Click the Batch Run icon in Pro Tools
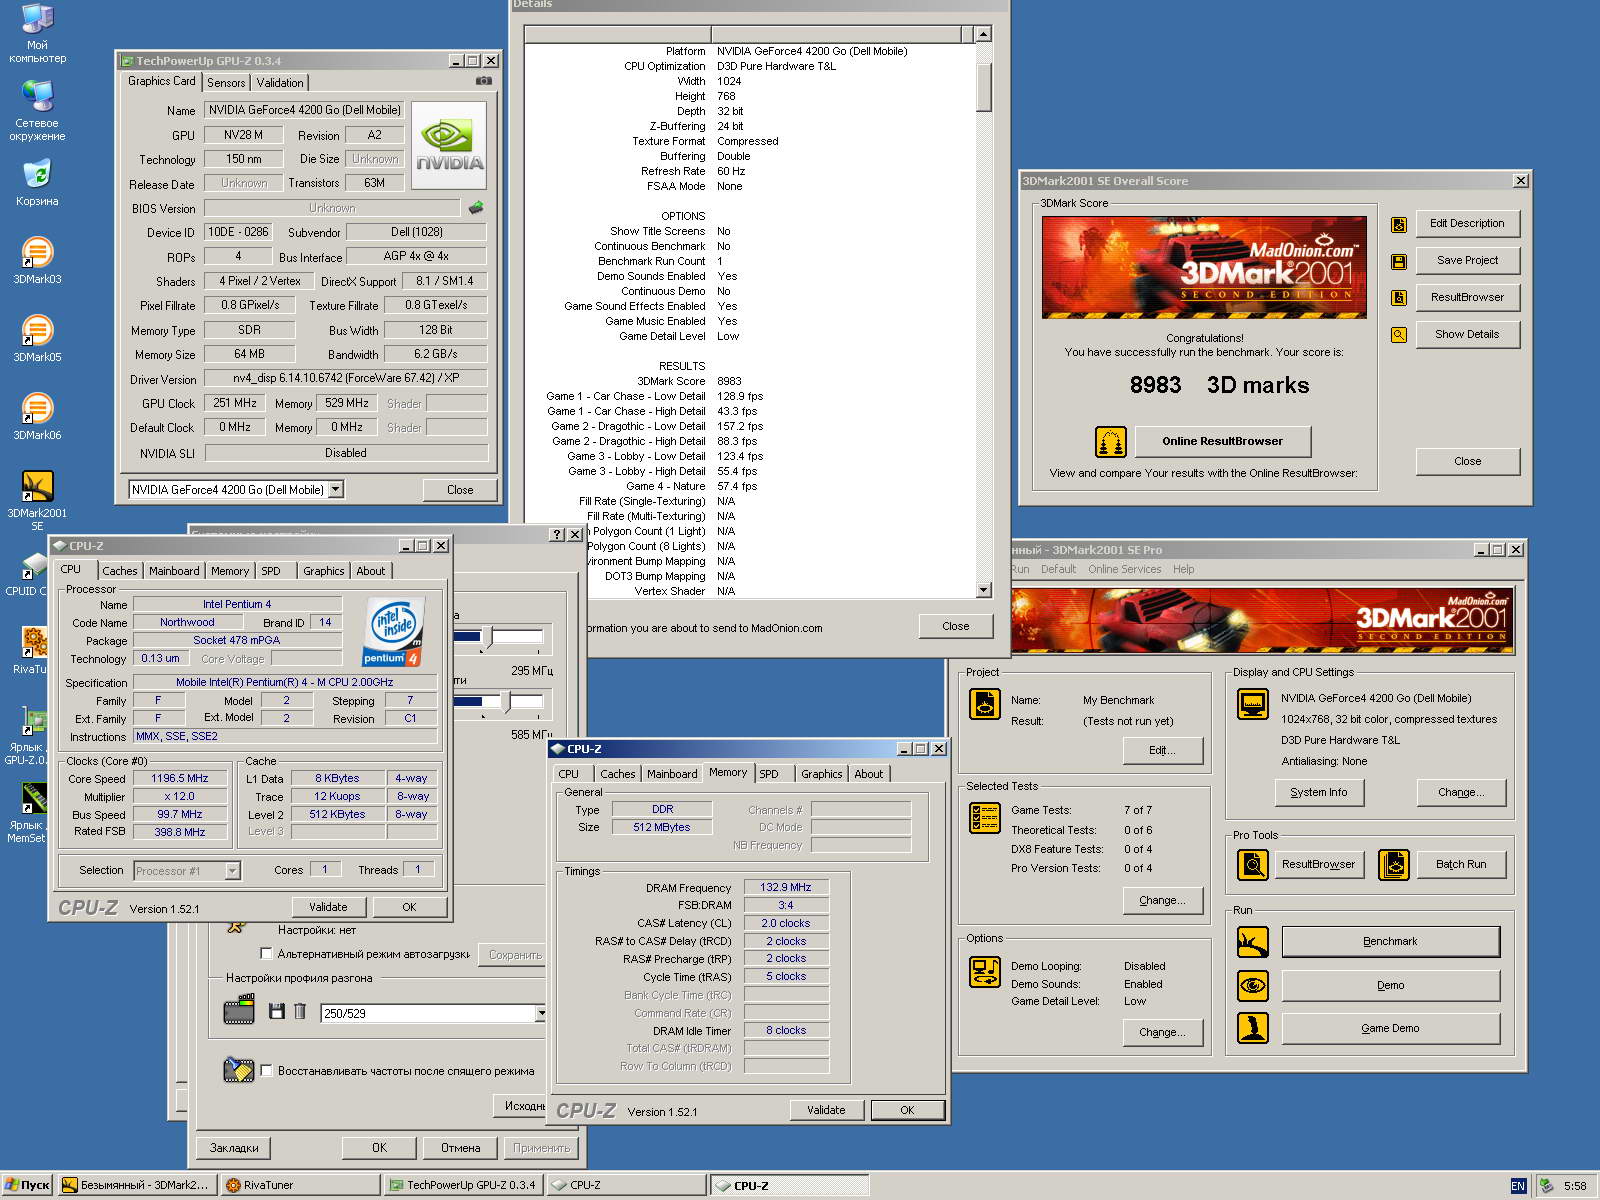Viewport: 1600px width, 1200px height. pyautogui.click(x=1394, y=865)
